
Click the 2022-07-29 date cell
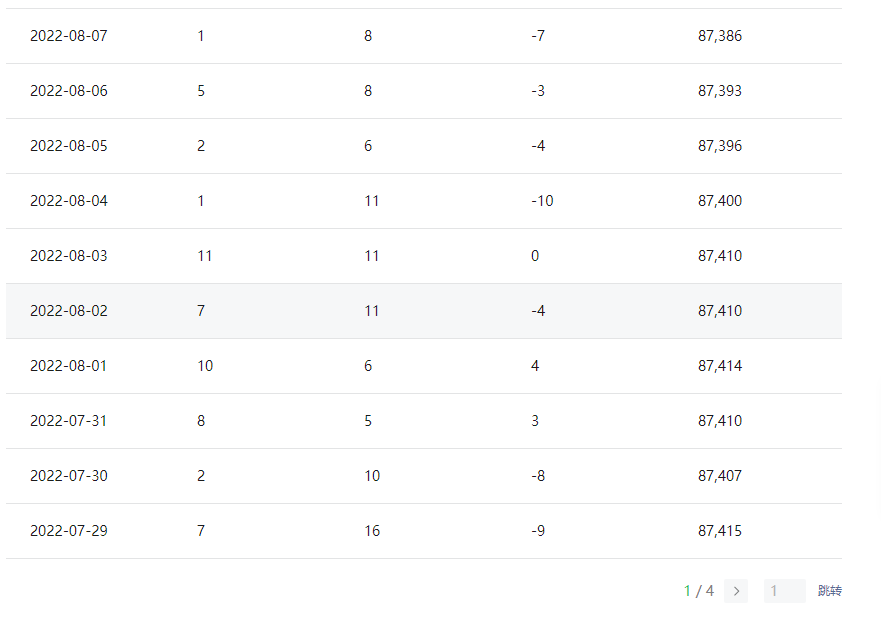point(69,531)
